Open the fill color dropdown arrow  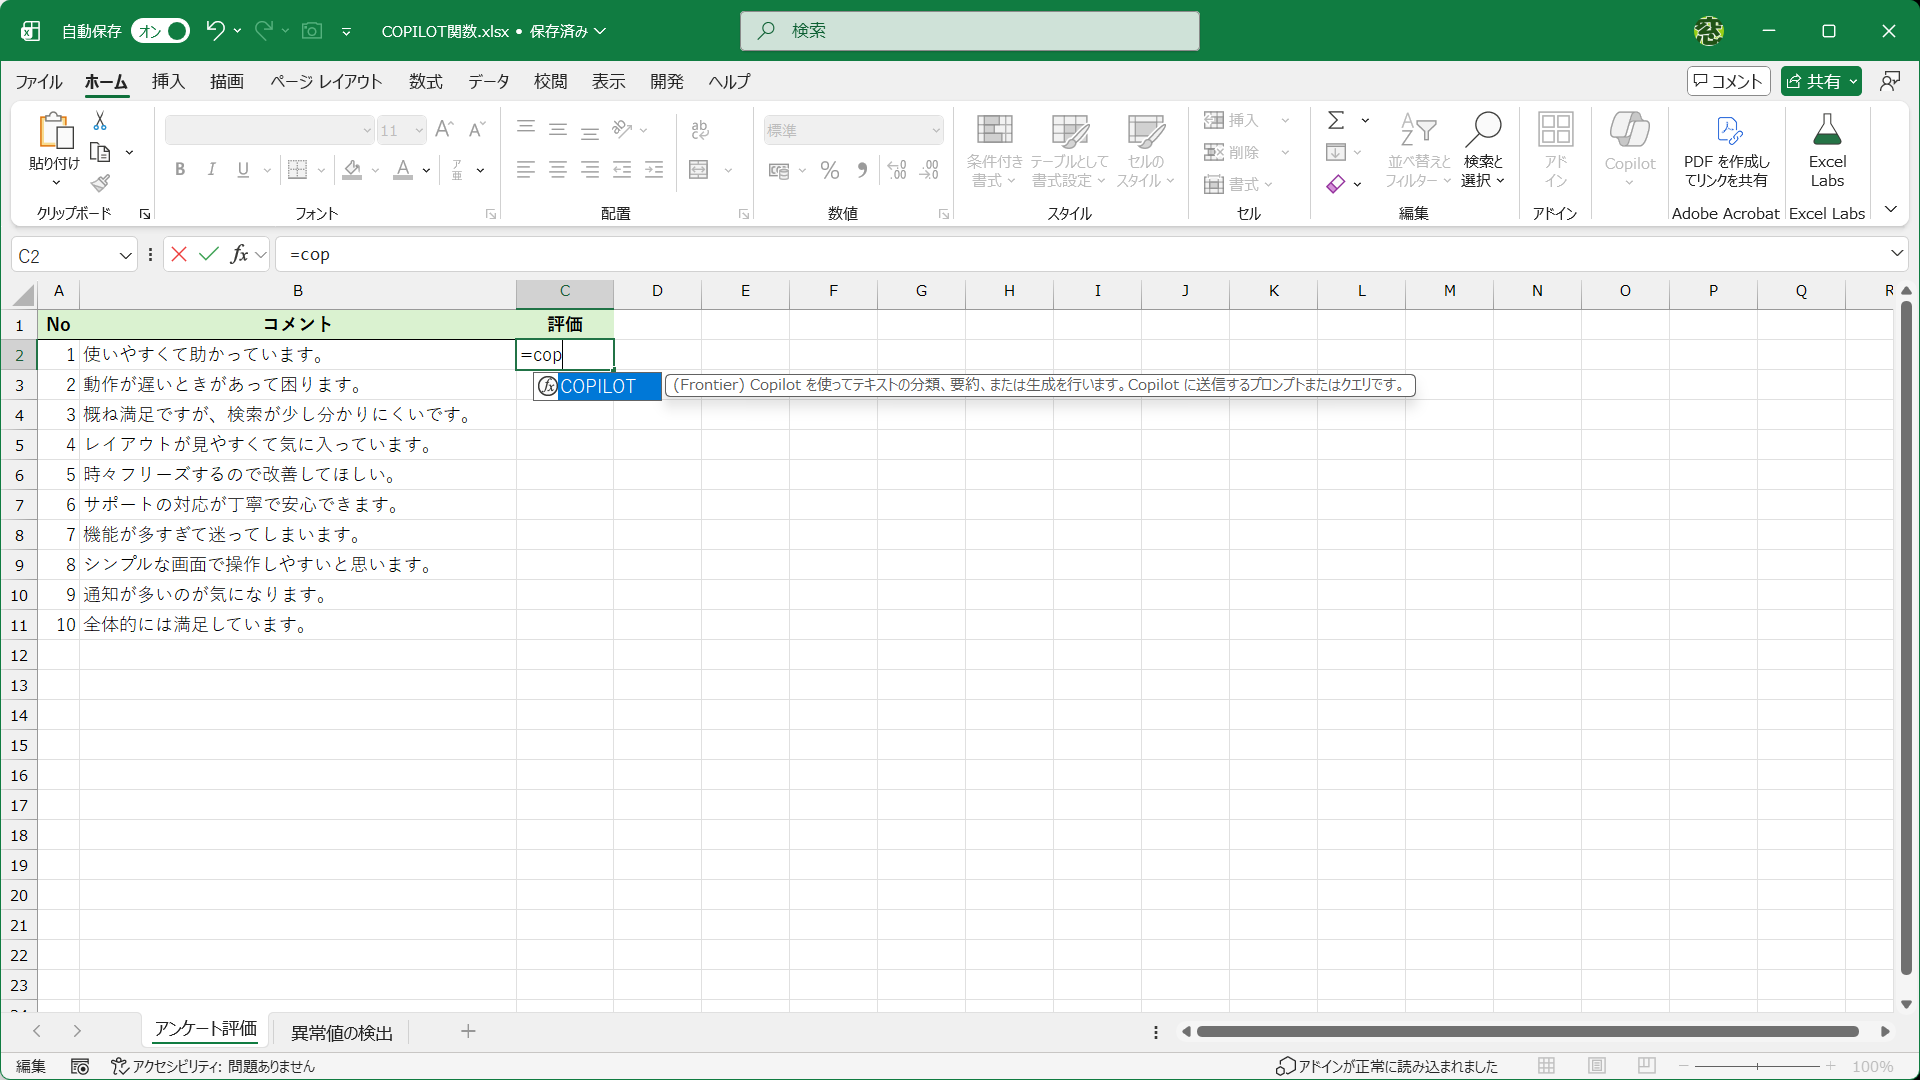tap(375, 170)
